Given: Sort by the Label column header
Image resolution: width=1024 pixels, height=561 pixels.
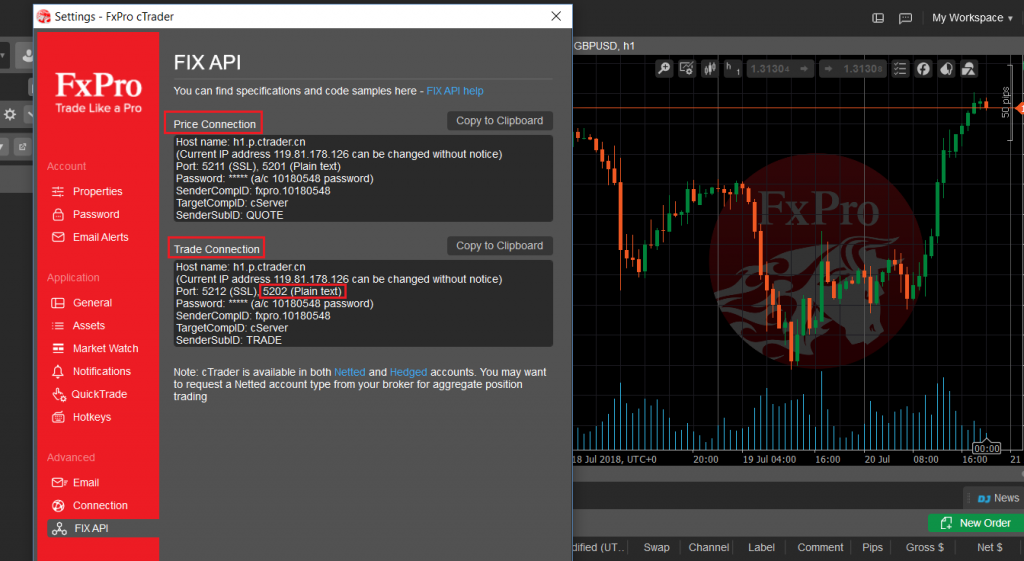Looking at the screenshot, I should [x=761, y=547].
